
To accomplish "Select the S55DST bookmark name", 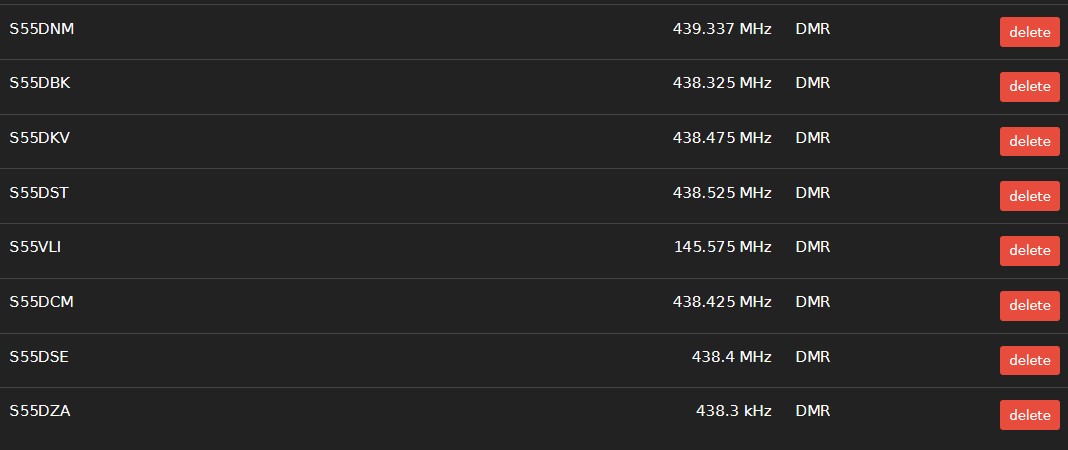I will click(x=39, y=192).
